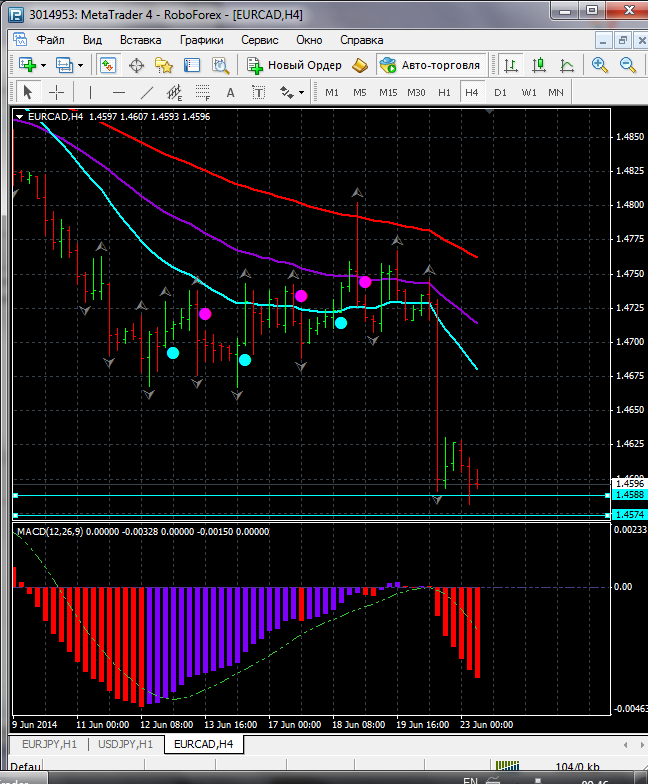Switch to the M1 timeframe
The height and width of the screenshot is (784, 660).
332,92
